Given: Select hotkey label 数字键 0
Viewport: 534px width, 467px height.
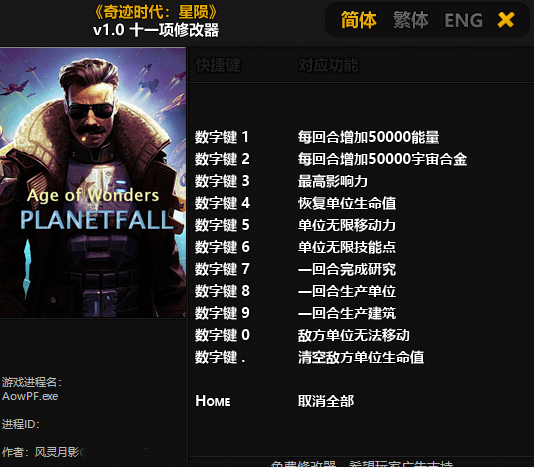Looking at the screenshot, I should click(222, 335).
